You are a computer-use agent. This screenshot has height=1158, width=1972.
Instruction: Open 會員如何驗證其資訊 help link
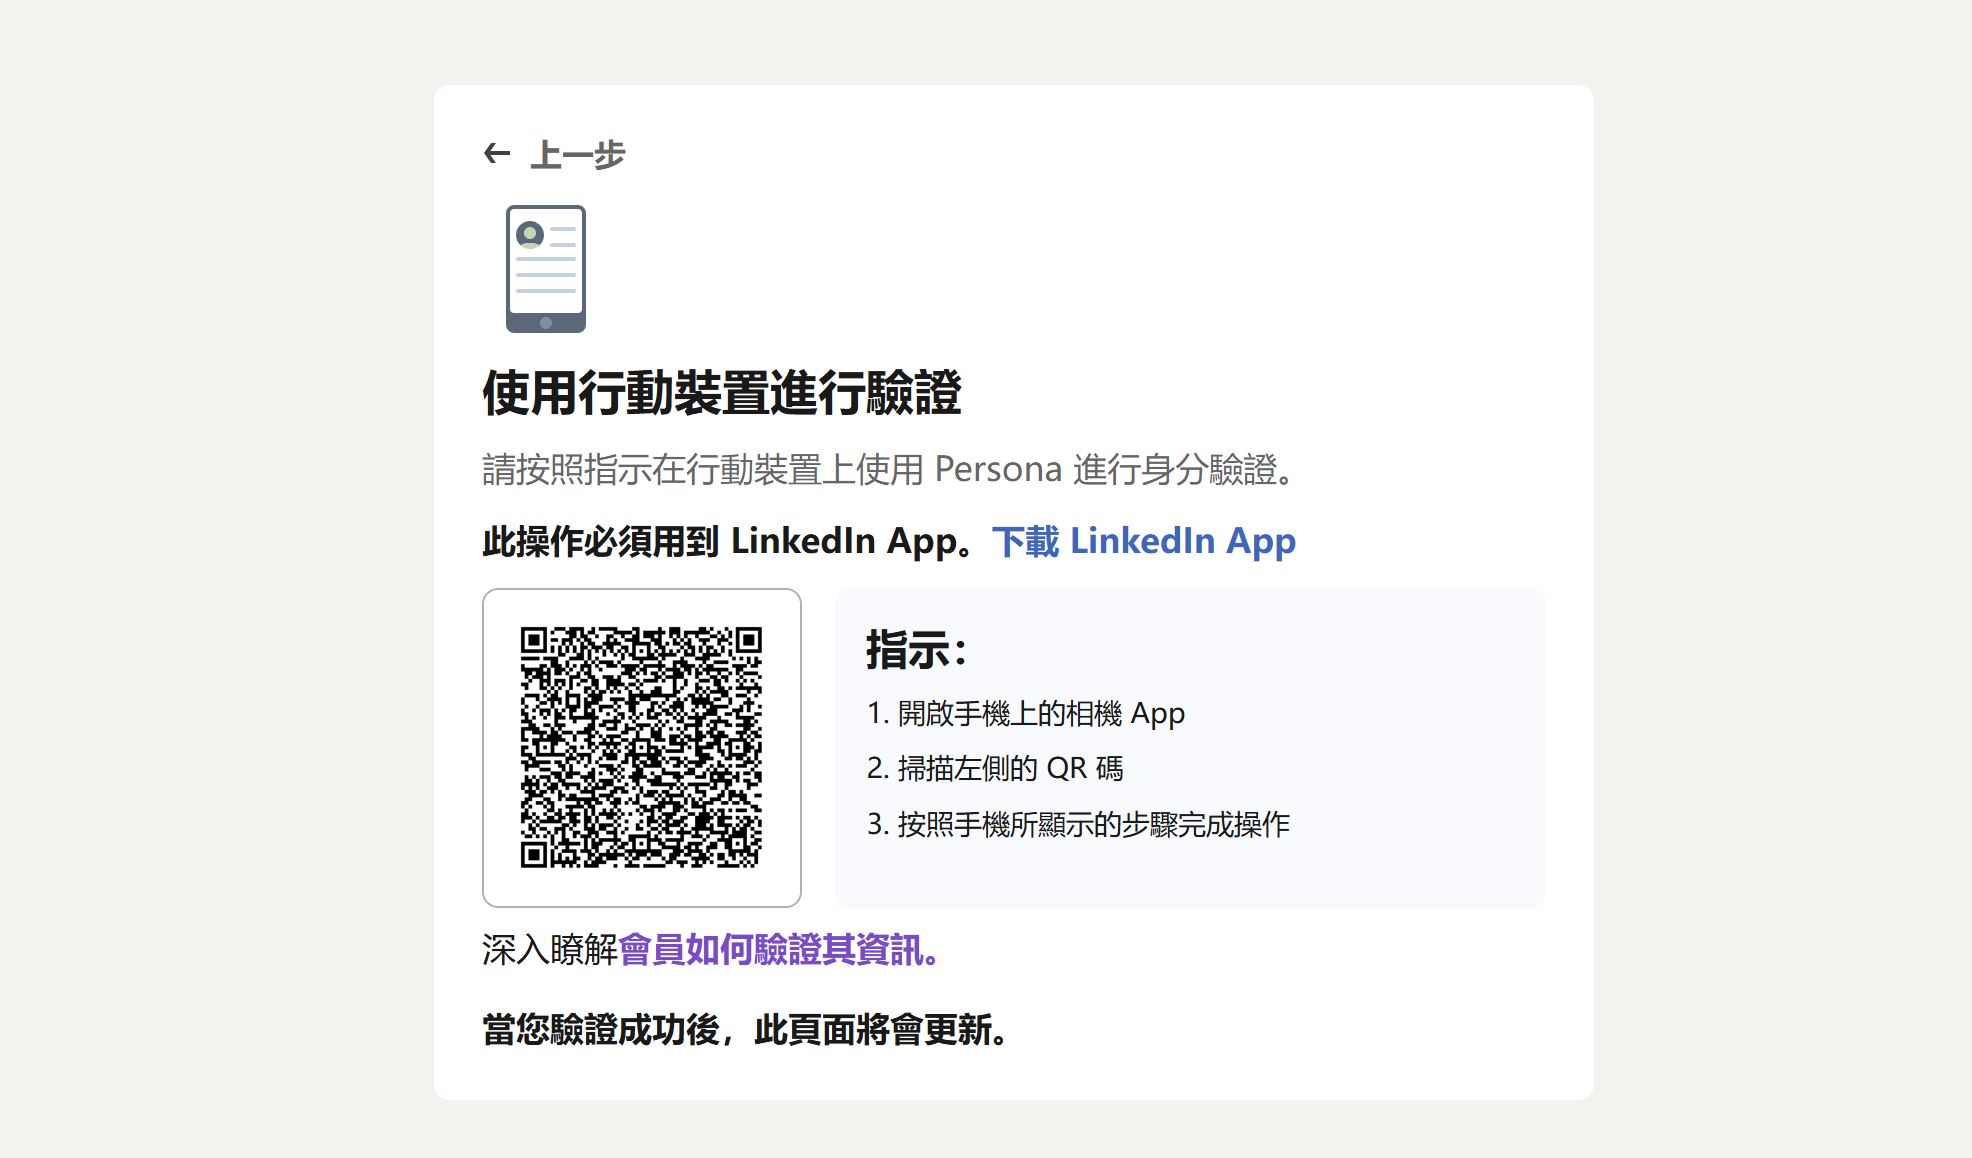pyautogui.click(x=778, y=949)
